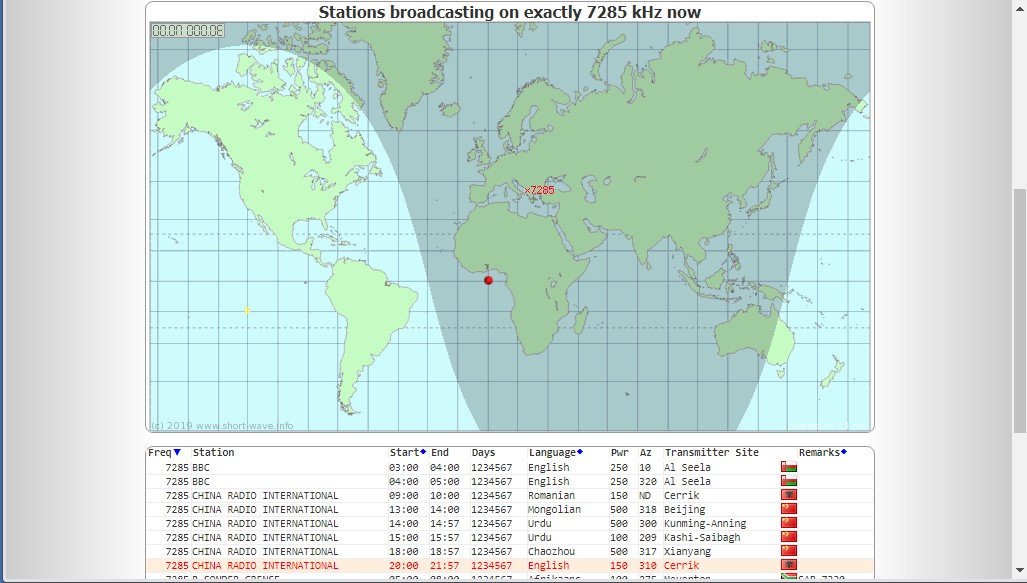Click 'Al Seela' site in the 04:00 row
1027x583 pixels.
click(x=687, y=481)
